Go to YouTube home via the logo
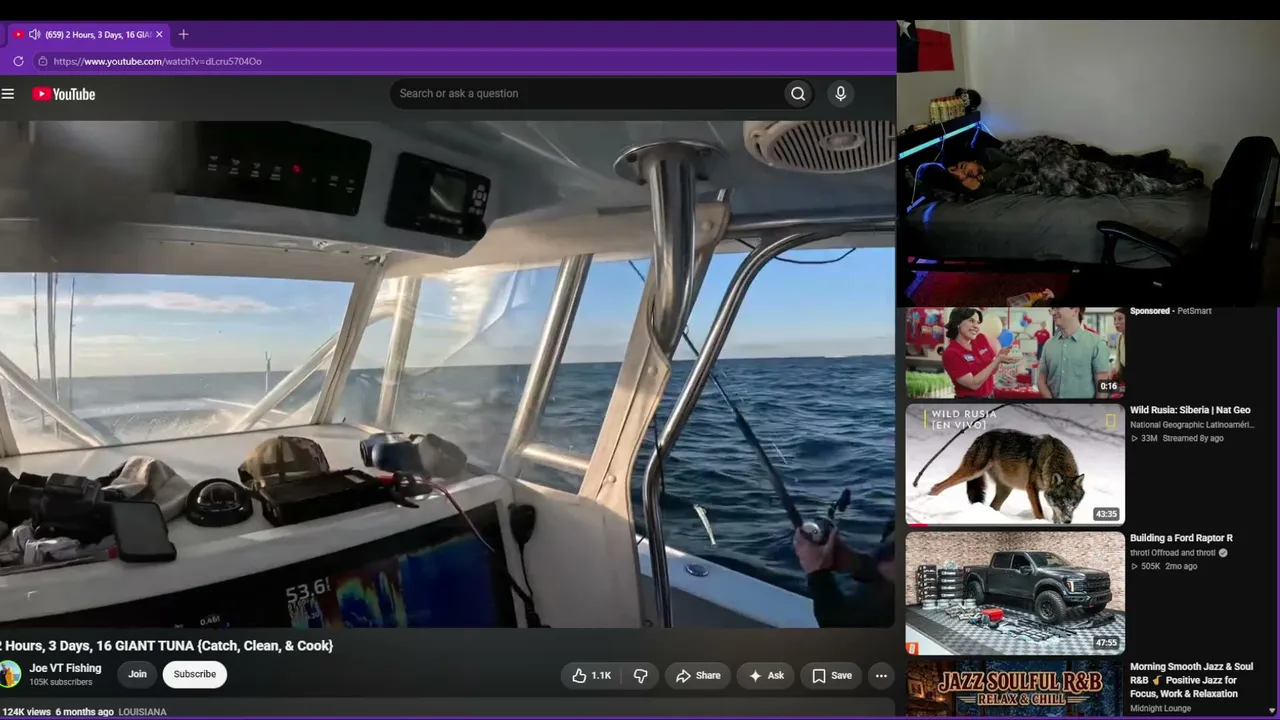The width and height of the screenshot is (1280, 720). click(x=64, y=94)
